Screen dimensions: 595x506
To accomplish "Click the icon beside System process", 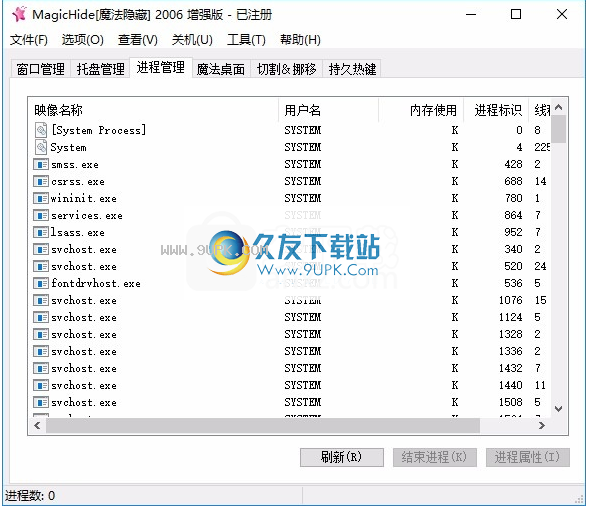I will click(x=41, y=147).
